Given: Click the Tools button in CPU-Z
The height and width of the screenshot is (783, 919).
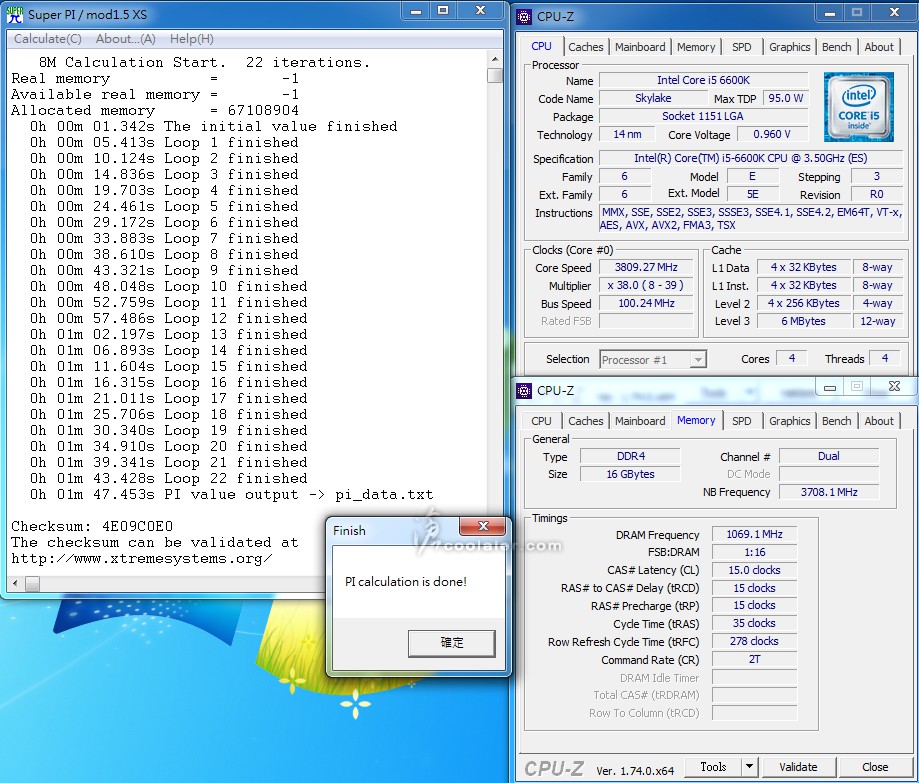Looking at the screenshot, I should [x=713, y=767].
